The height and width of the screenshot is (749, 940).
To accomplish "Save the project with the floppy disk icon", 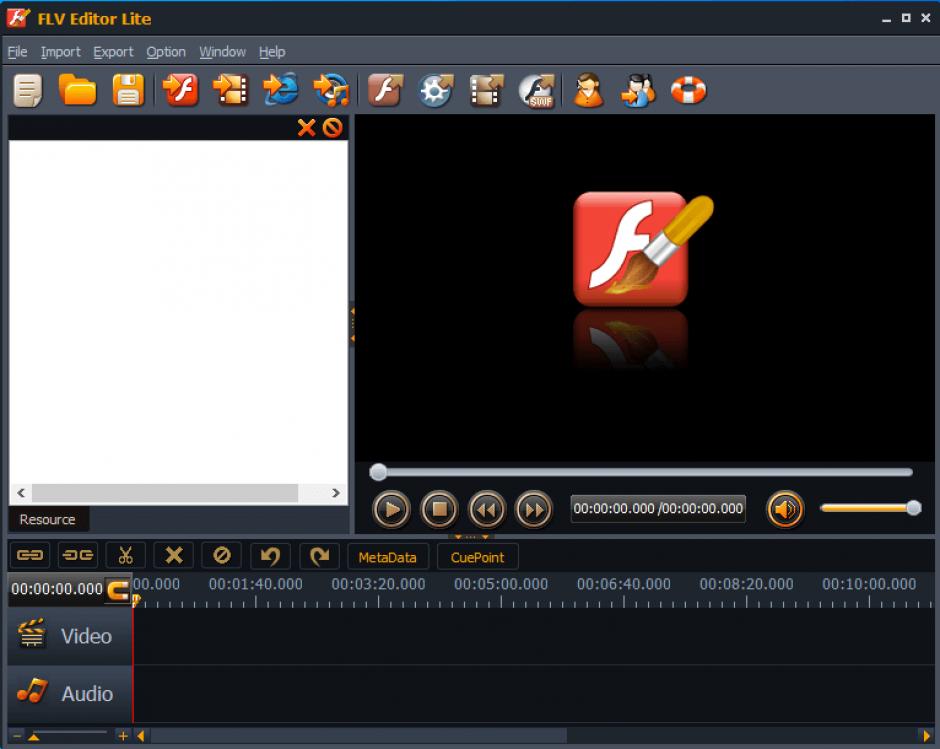I will 128,91.
